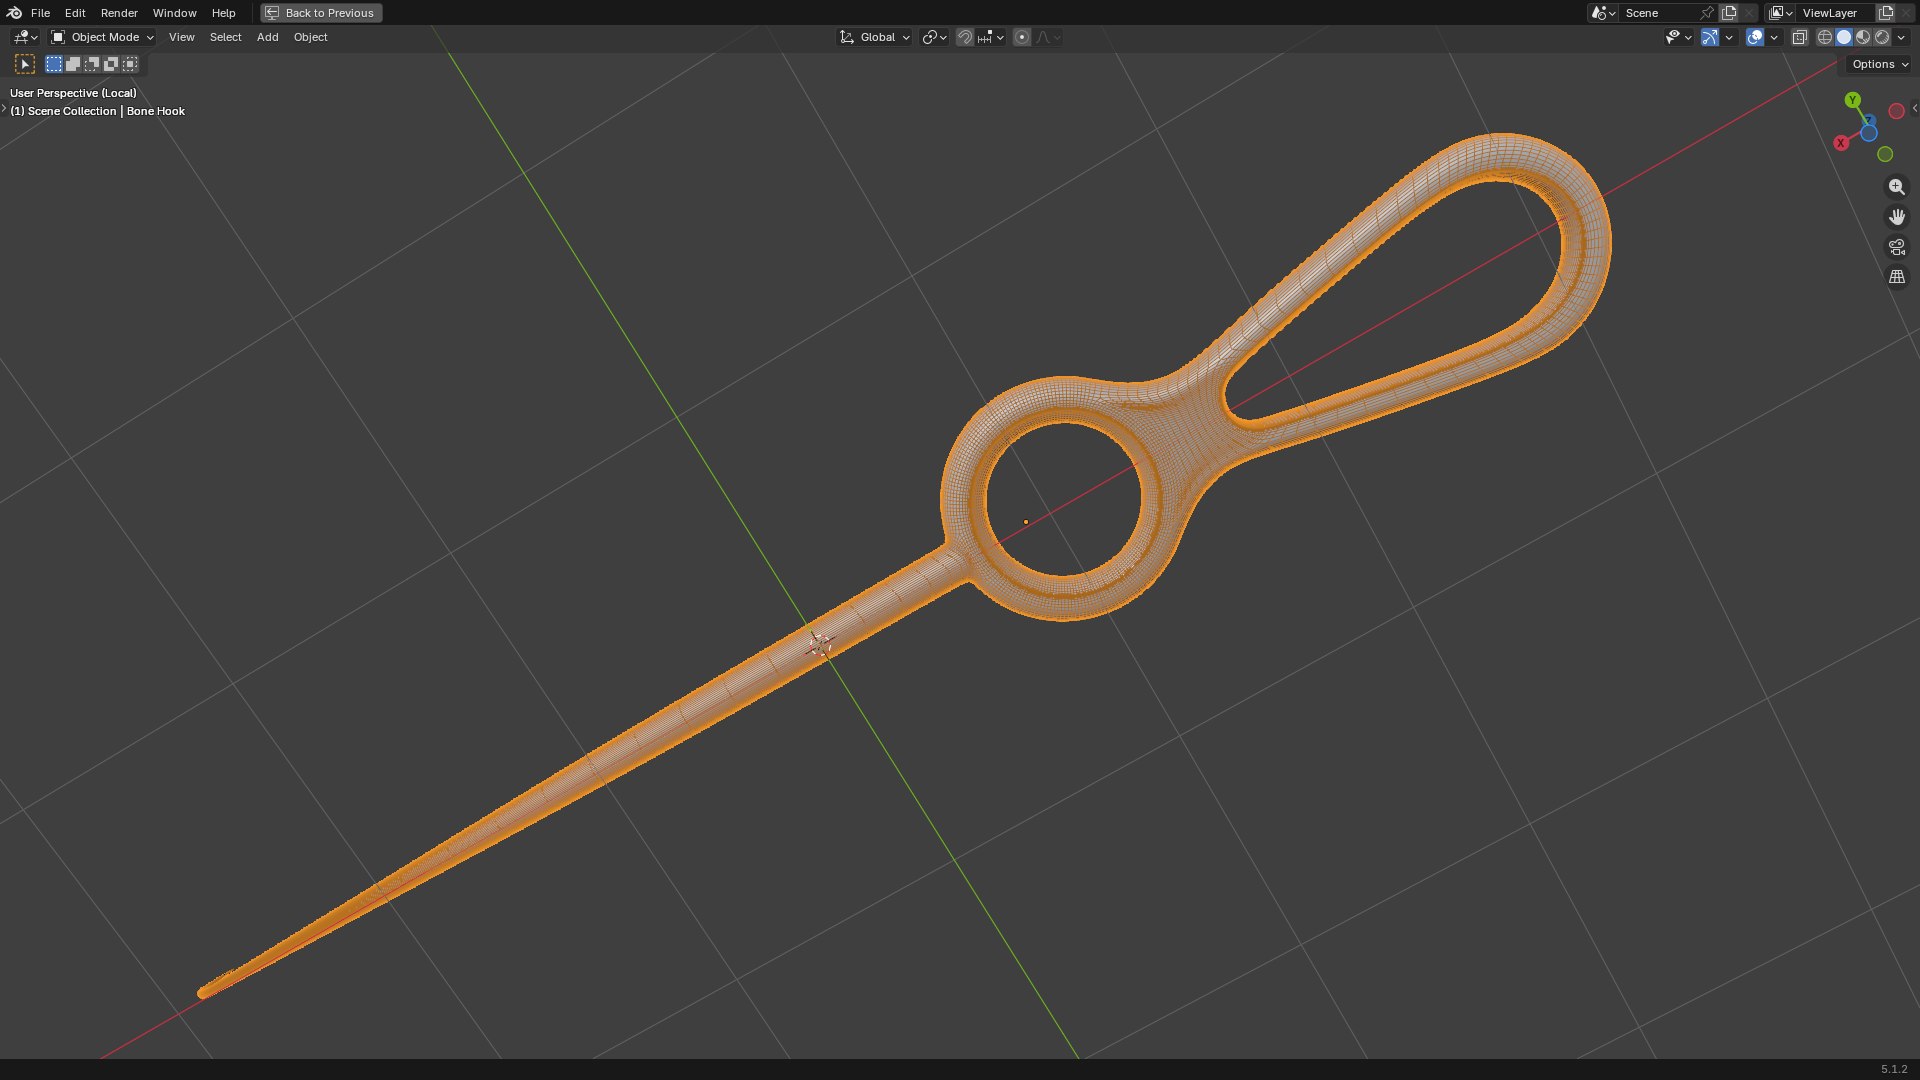This screenshot has height=1080, width=1920.
Task: Open the editor type selector dropdown
Action: [25, 37]
